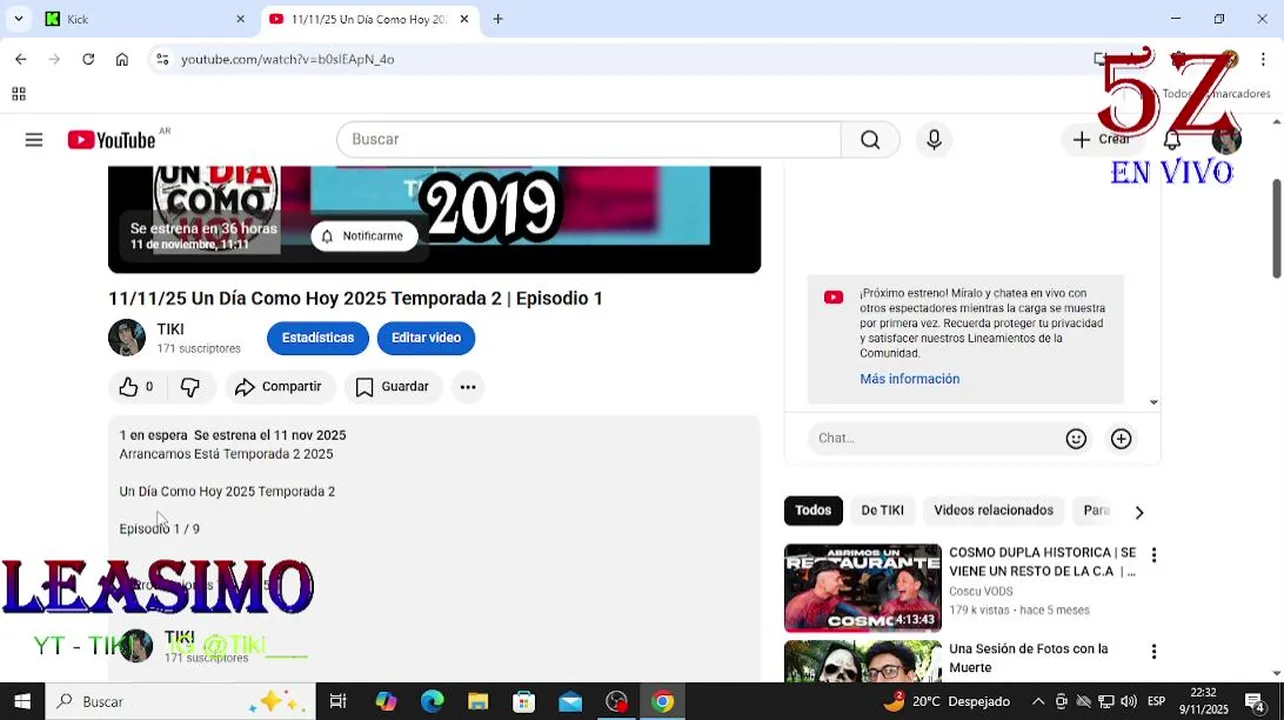Viewport: 1284px width, 720px height.
Task: Open Microsoft Store from taskbar
Action: click(x=524, y=702)
